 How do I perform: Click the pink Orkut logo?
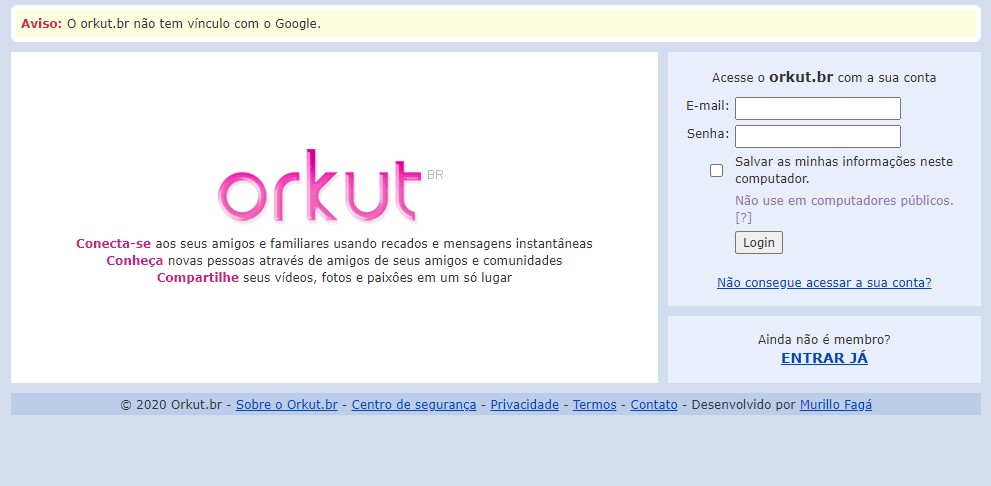pyautogui.click(x=319, y=188)
